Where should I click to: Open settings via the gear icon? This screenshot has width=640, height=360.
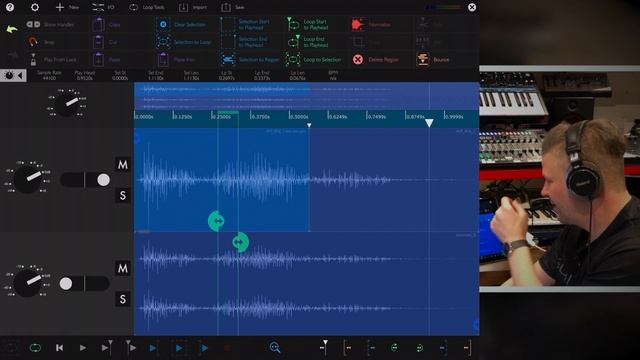click(x=35, y=7)
